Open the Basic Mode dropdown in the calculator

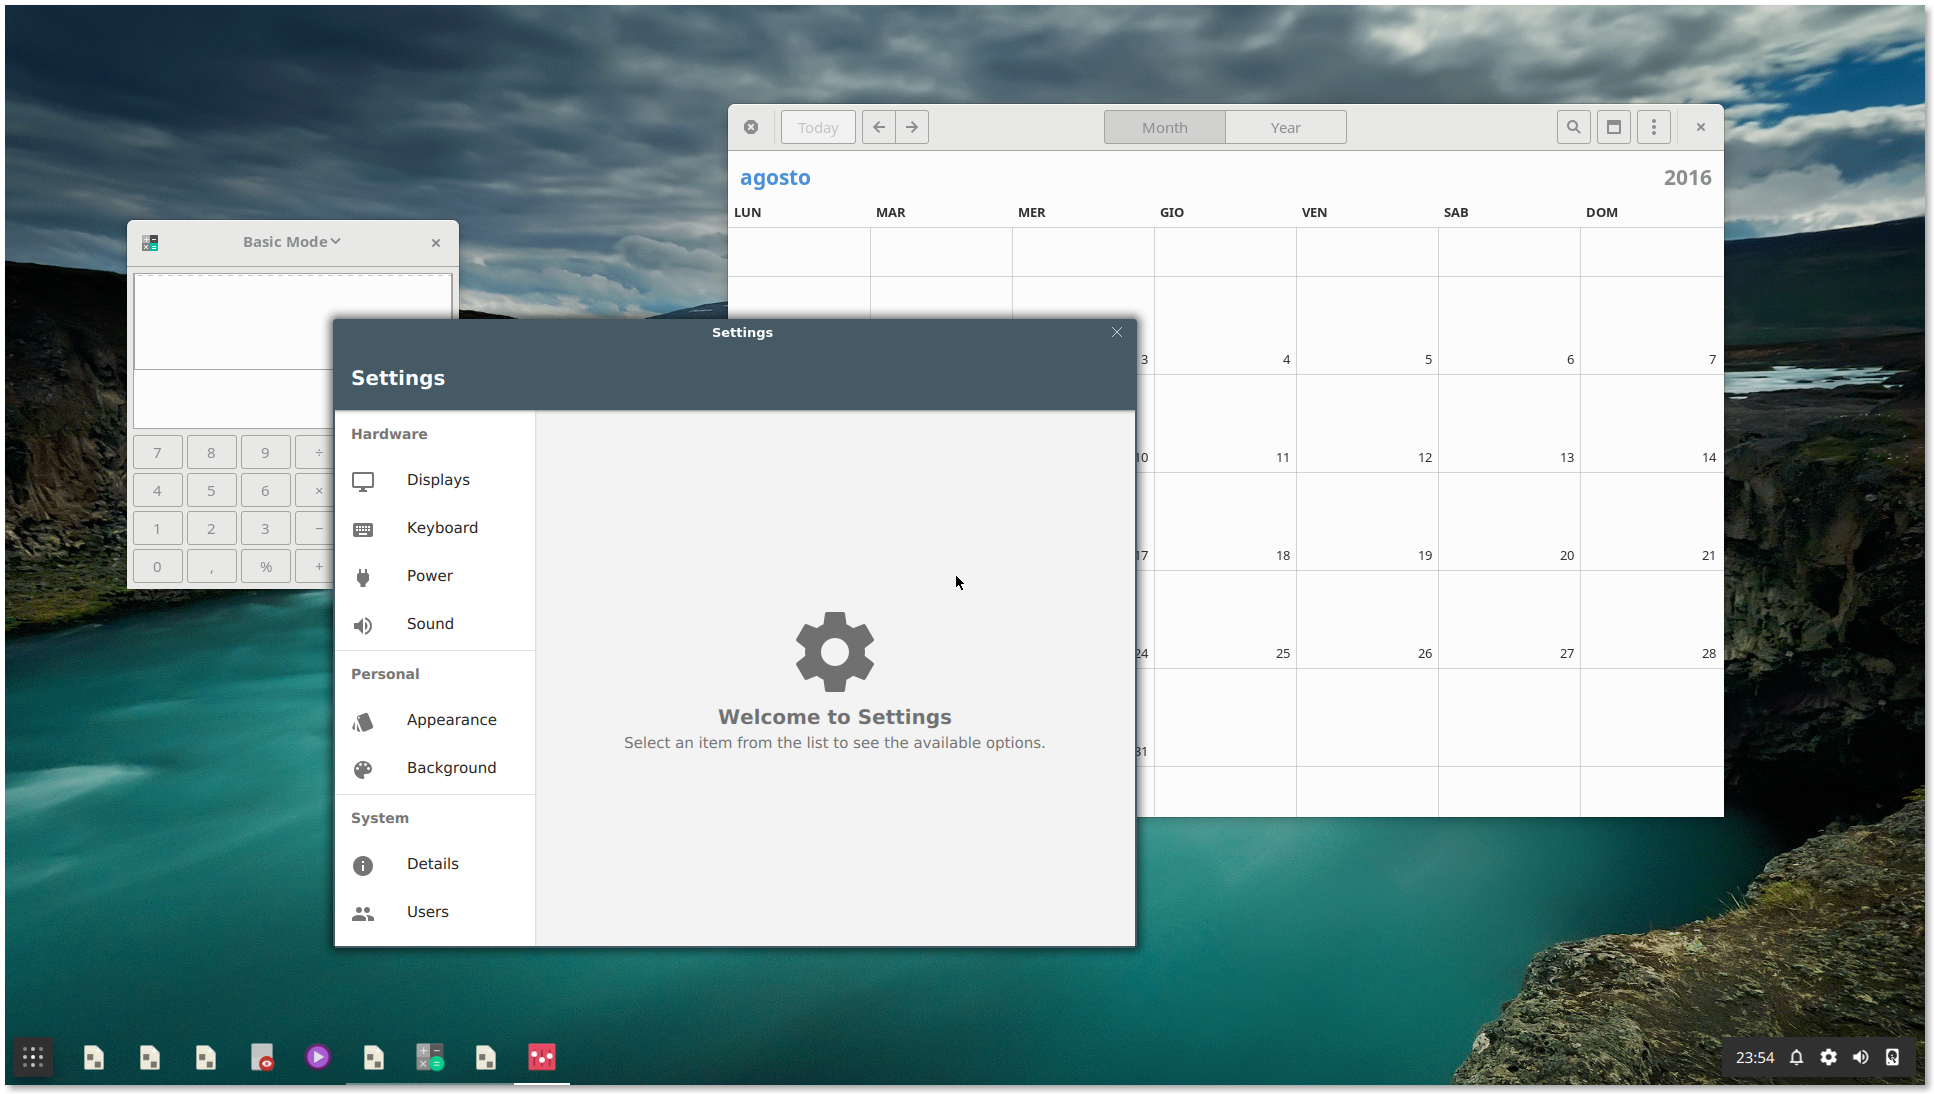pos(291,241)
